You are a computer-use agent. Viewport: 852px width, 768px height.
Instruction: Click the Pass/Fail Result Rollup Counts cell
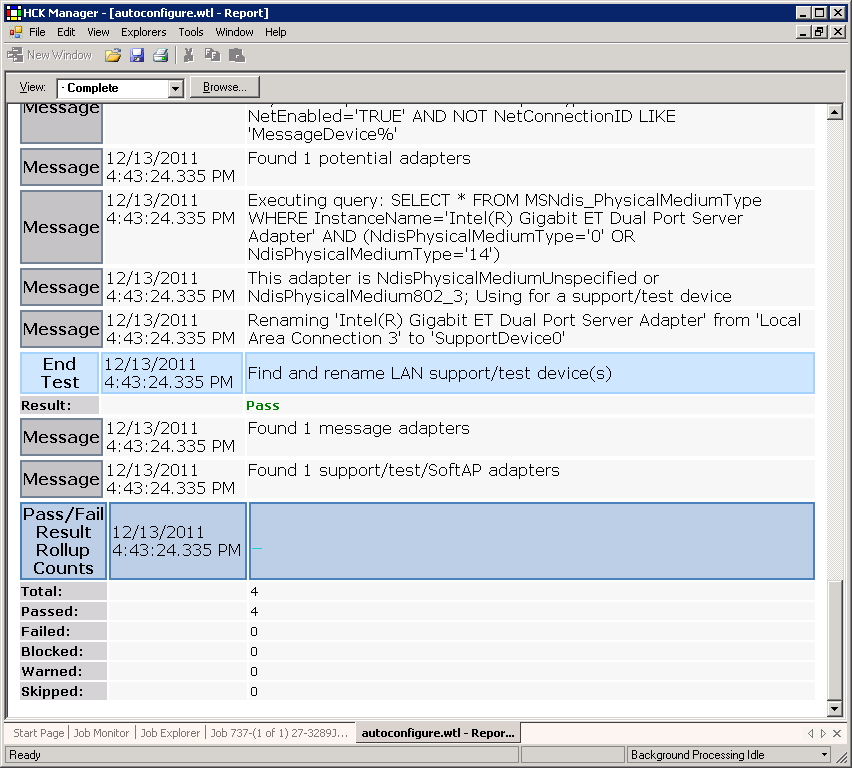(x=64, y=541)
